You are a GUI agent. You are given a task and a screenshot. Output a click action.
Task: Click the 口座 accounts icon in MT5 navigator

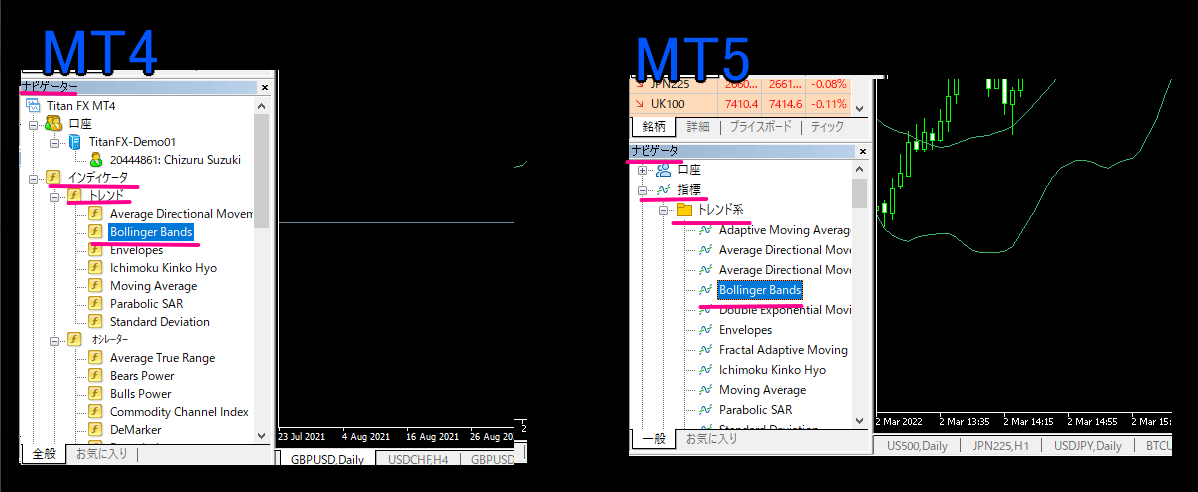point(663,170)
